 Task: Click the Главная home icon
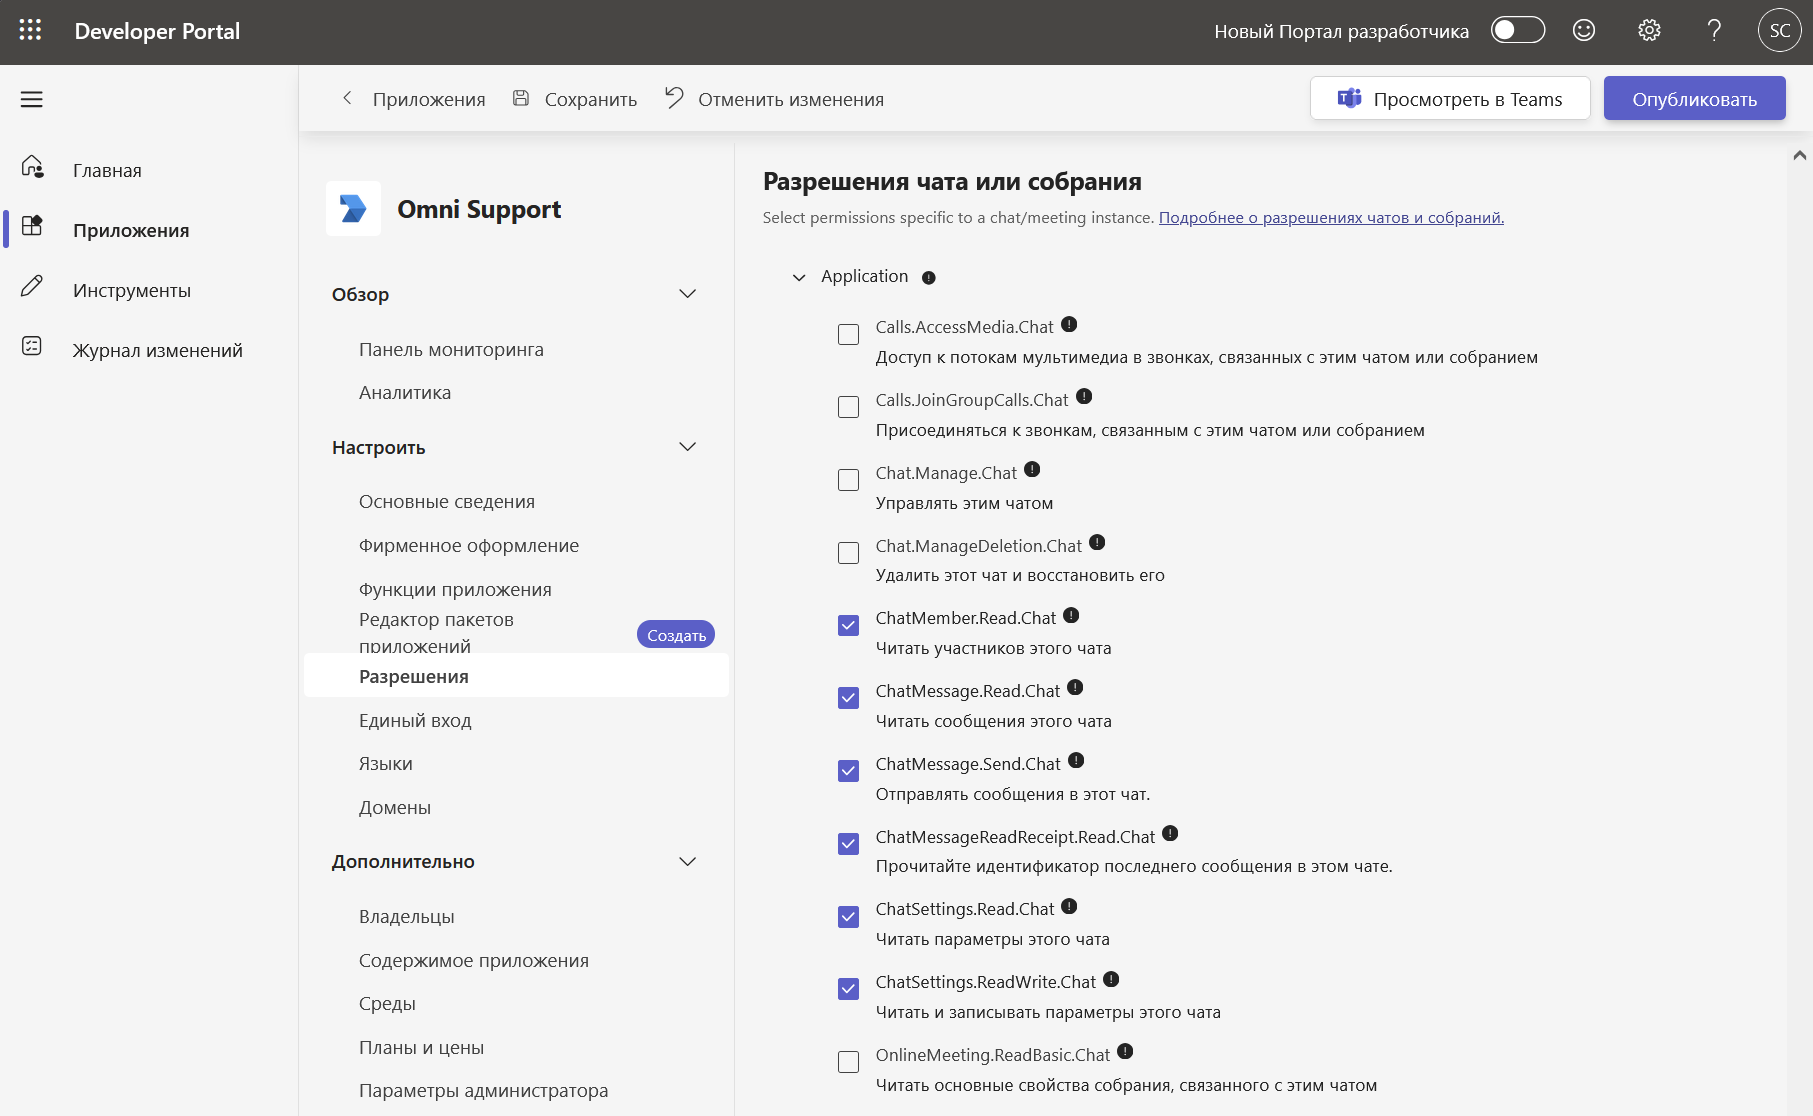point(32,167)
